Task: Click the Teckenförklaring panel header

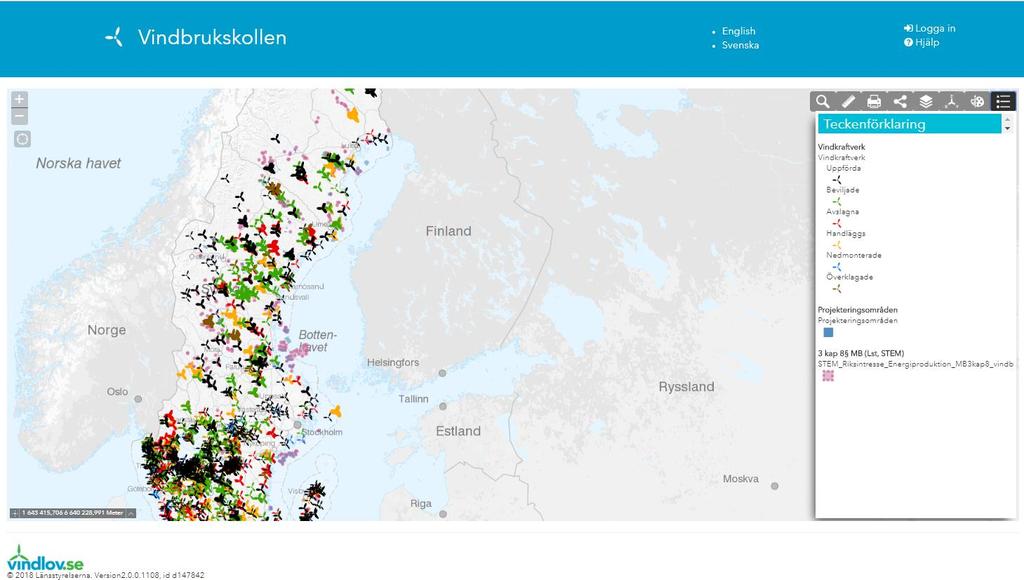Action: (x=910, y=124)
